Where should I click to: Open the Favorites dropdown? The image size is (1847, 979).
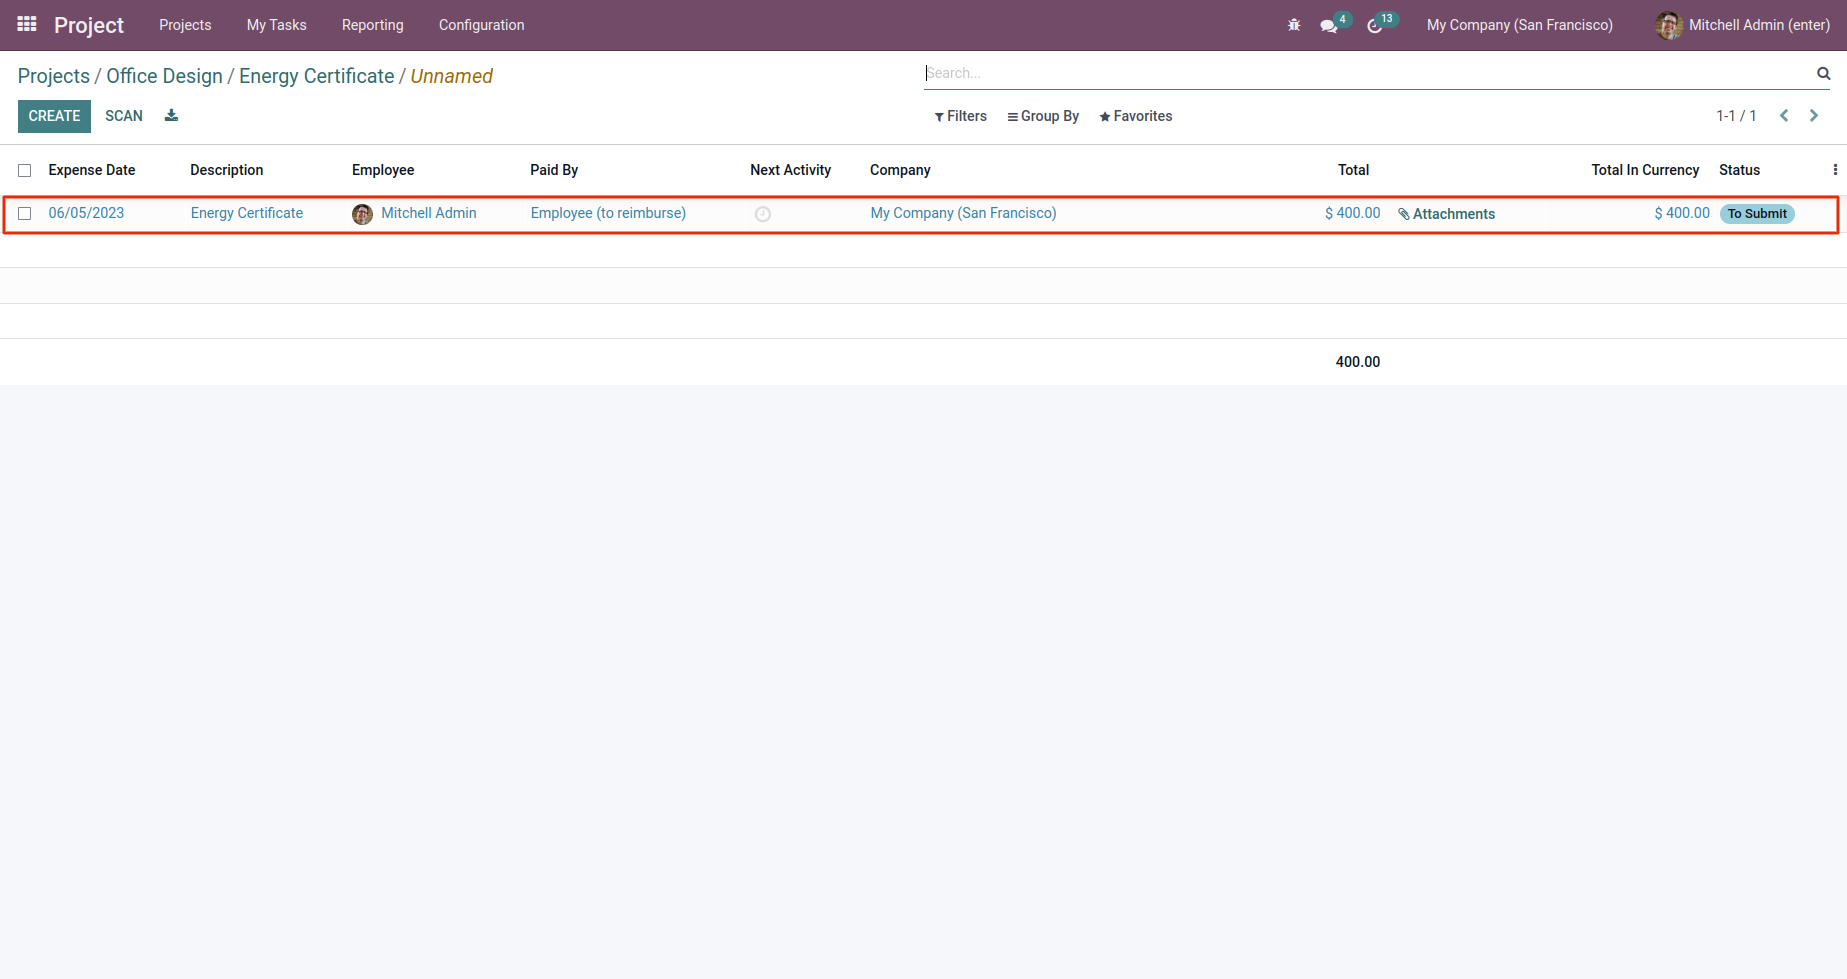(x=1136, y=116)
